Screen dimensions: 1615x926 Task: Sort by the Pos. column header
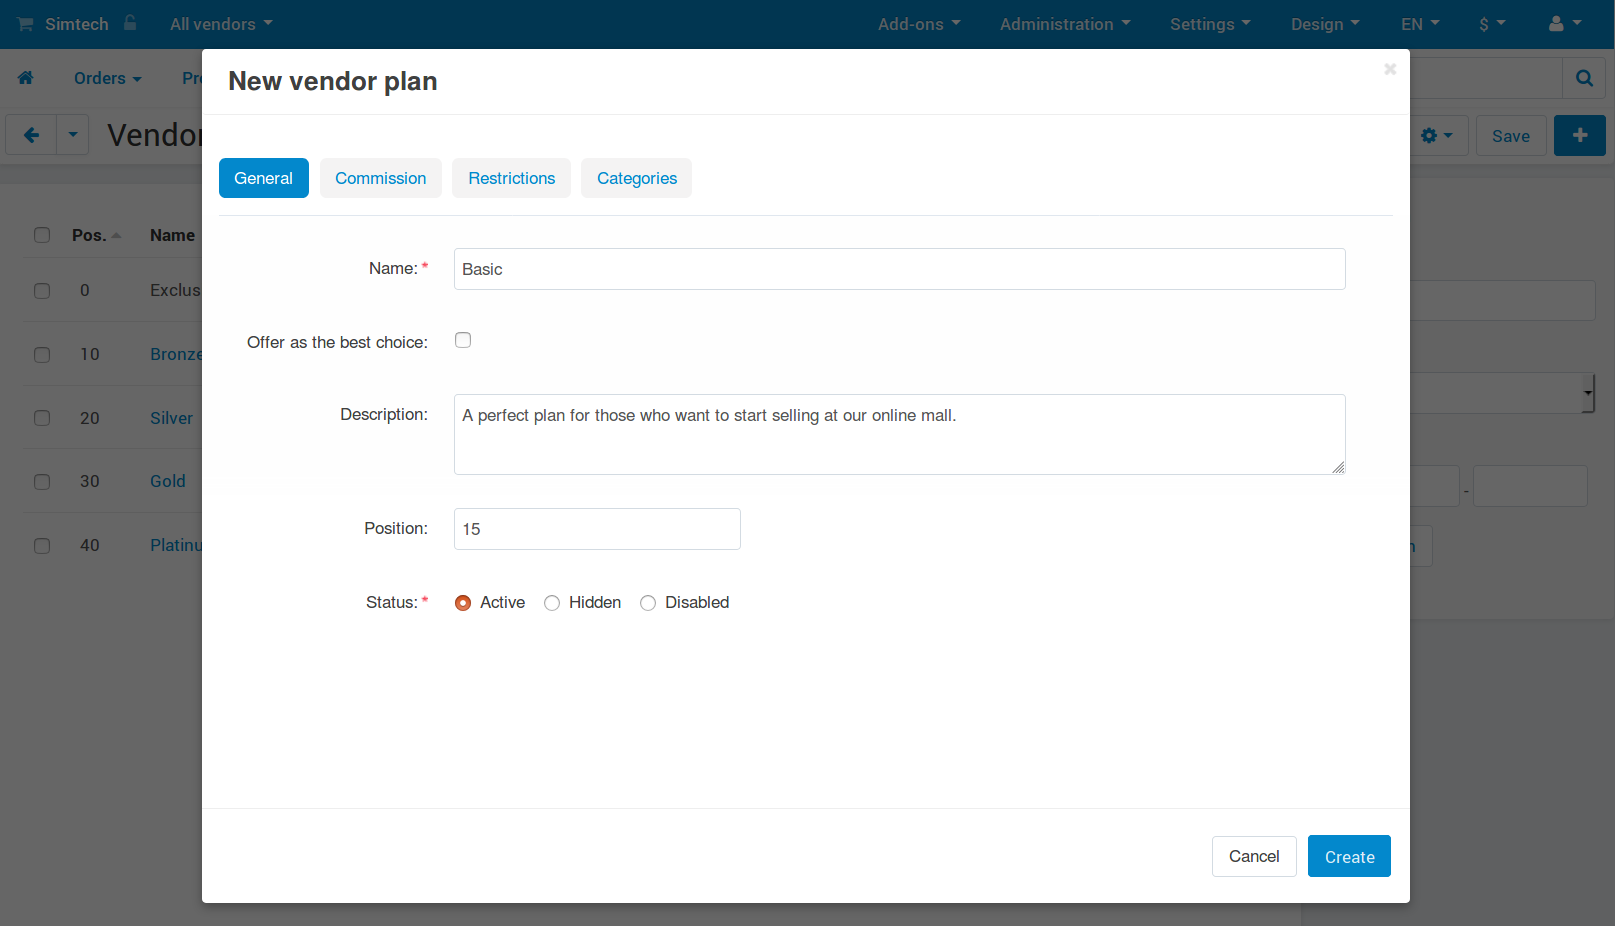click(96, 235)
